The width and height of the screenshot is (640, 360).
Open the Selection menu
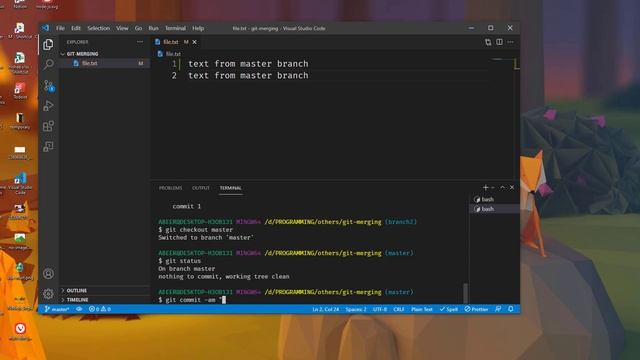coord(99,28)
